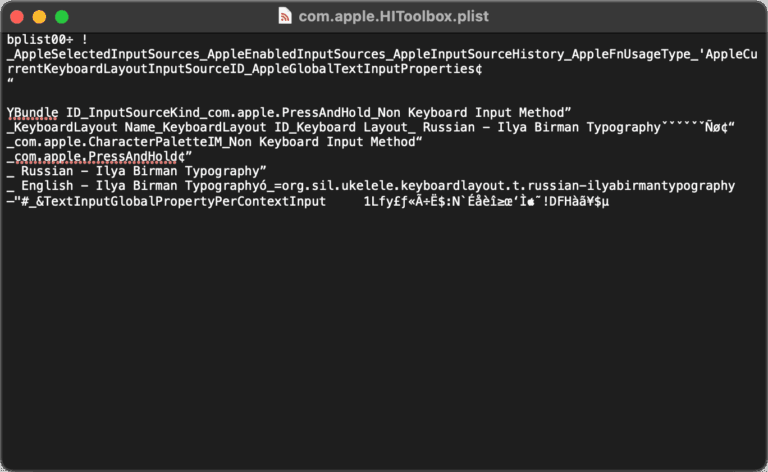
Task: Close the com.apple.HIToolbox.plist window
Action: [x=17, y=17]
